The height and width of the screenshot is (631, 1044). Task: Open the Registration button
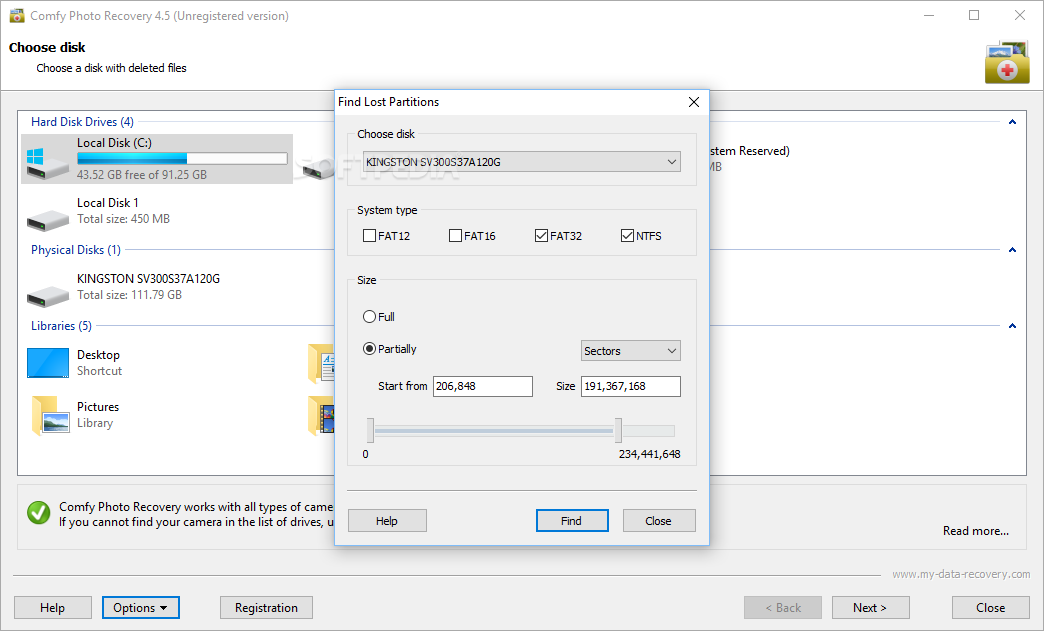266,608
